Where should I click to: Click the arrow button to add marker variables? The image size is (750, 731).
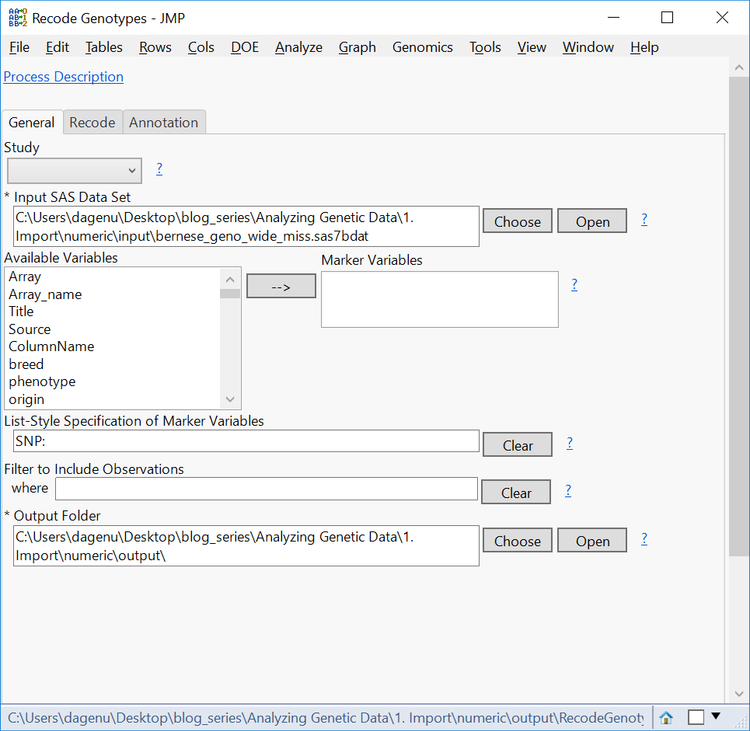[x=281, y=286]
